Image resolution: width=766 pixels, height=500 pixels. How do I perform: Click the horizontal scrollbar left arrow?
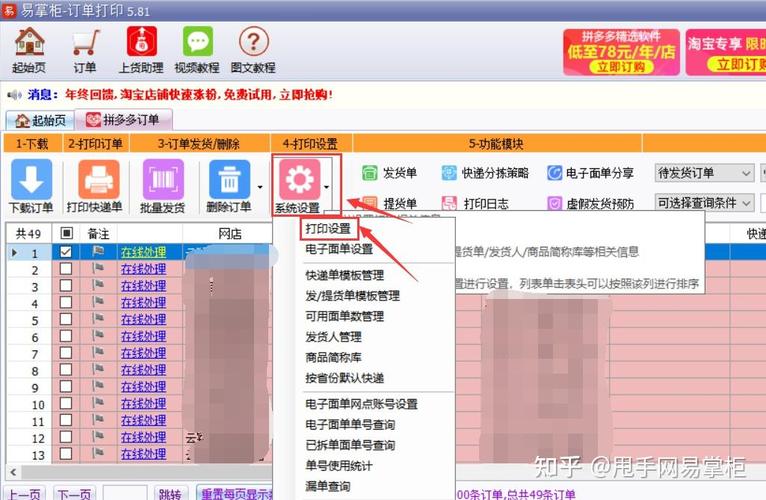13,473
